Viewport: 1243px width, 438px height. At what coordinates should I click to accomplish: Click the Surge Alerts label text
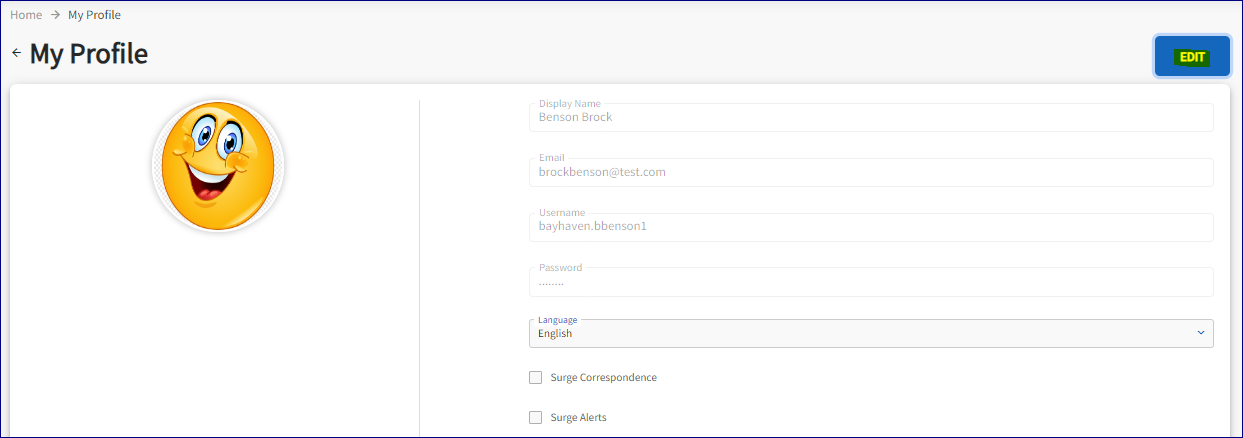pos(578,417)
